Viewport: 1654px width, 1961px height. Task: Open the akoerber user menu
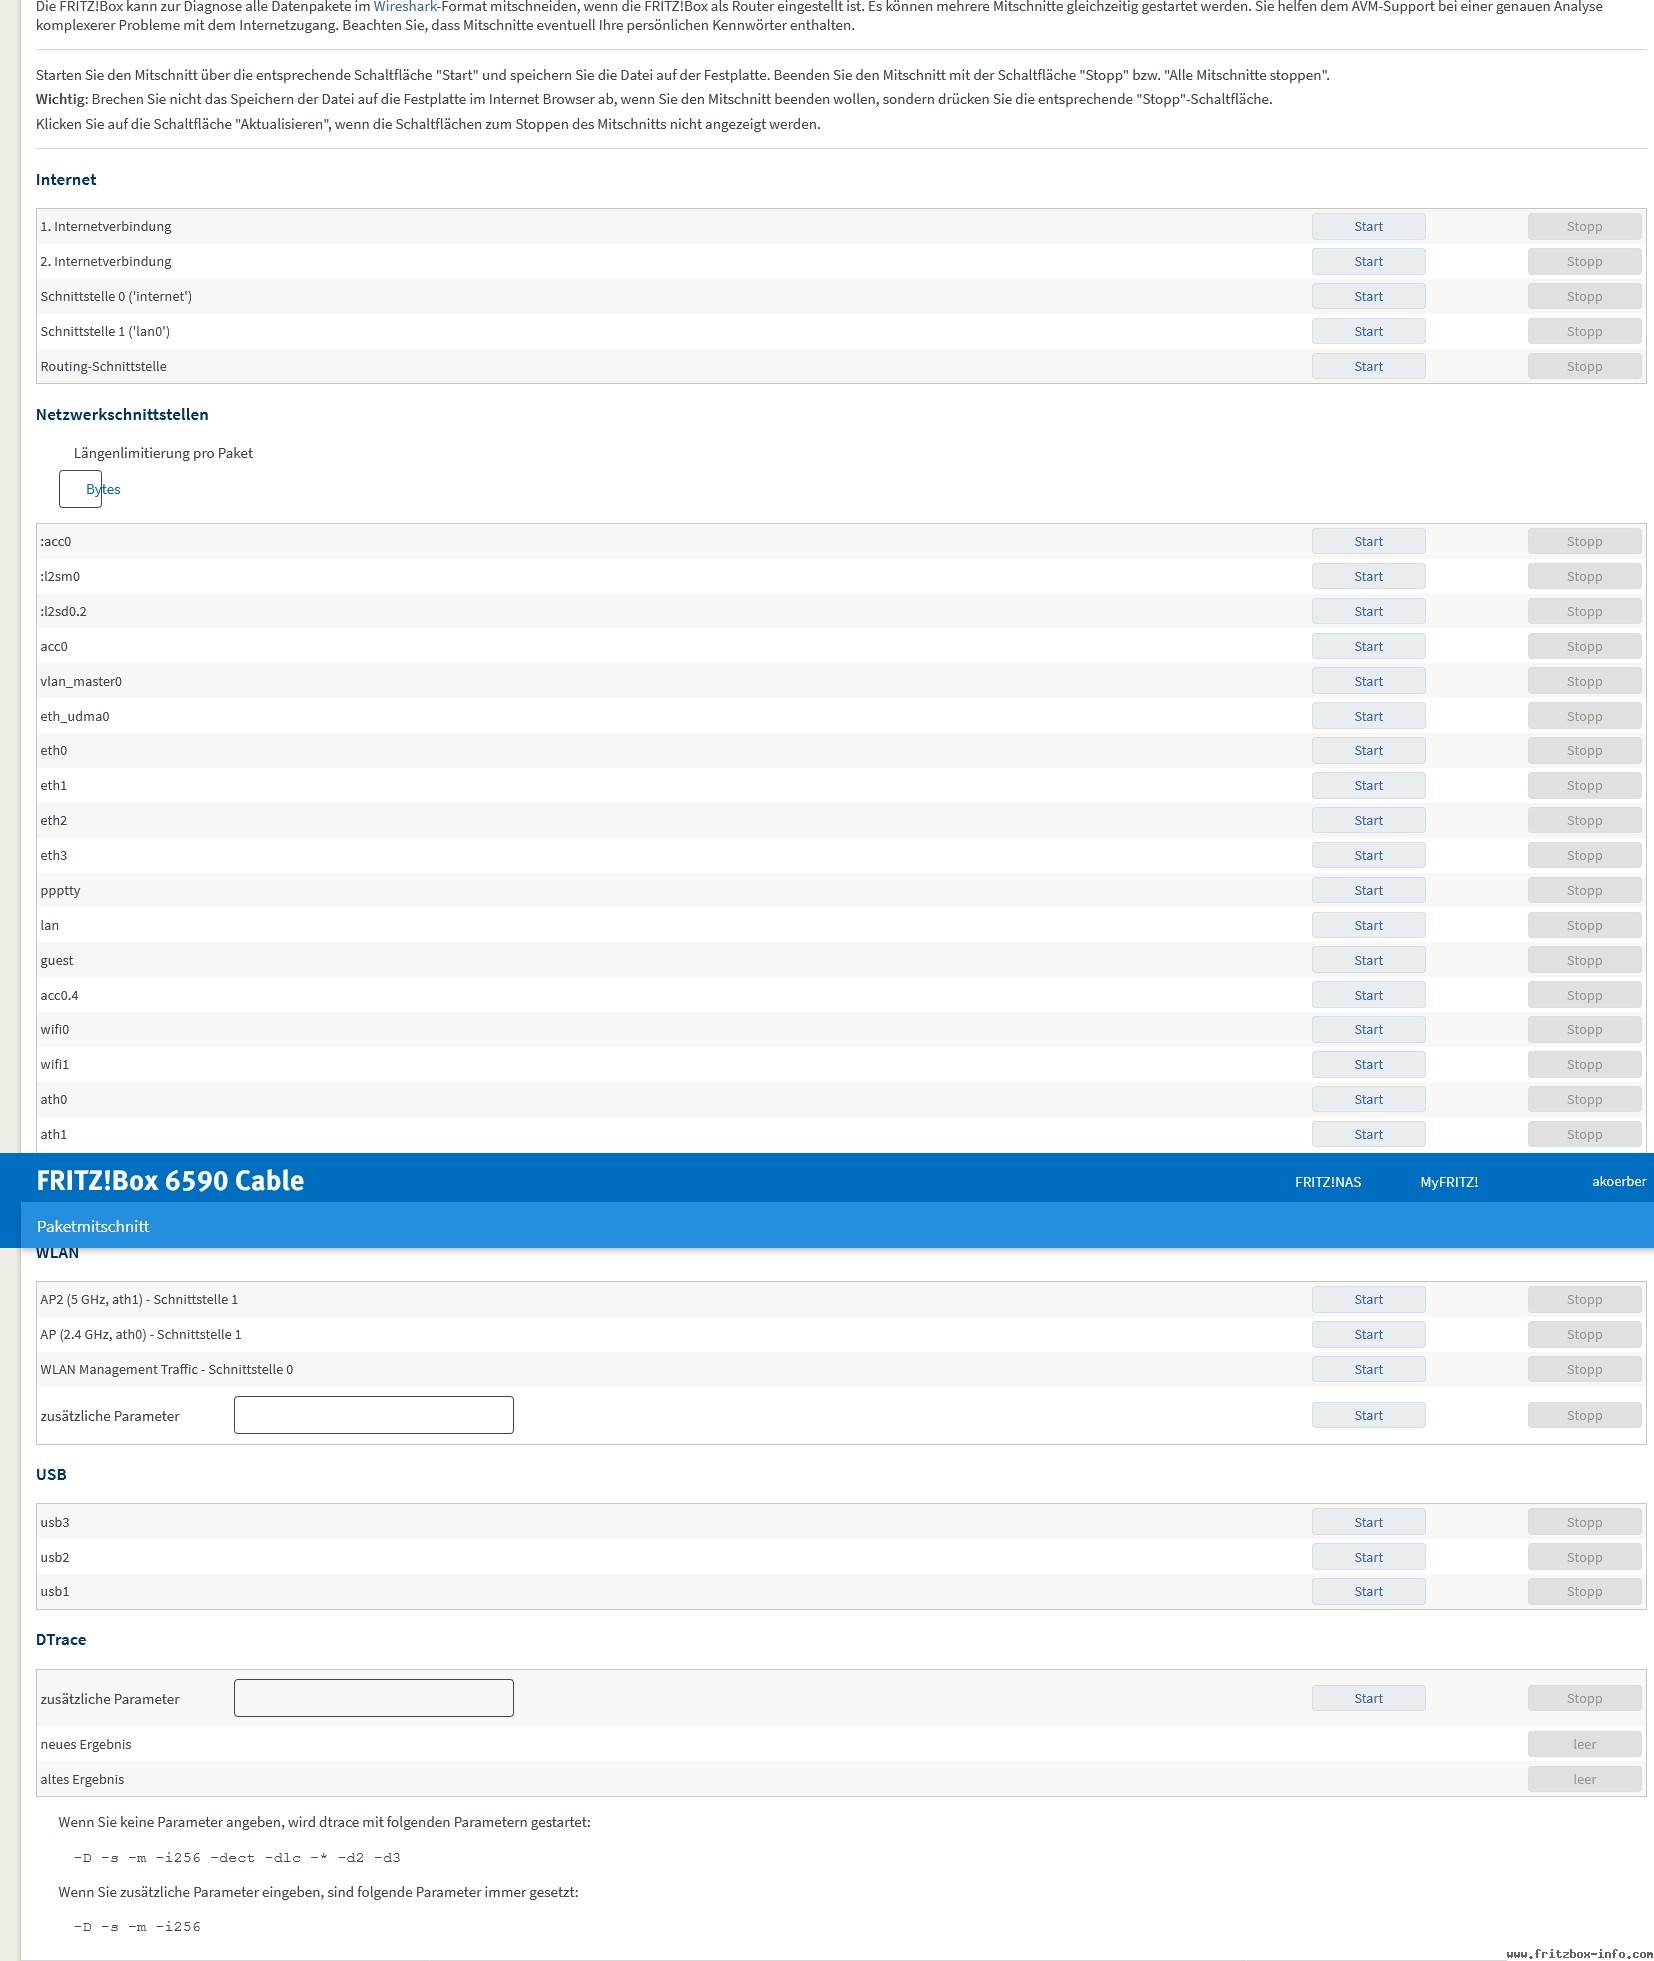[1619, 1182]
